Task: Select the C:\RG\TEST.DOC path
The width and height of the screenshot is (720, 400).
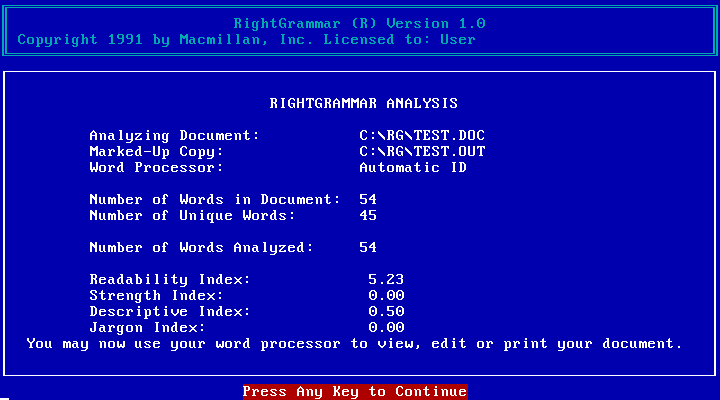Action: click(422, 135)
